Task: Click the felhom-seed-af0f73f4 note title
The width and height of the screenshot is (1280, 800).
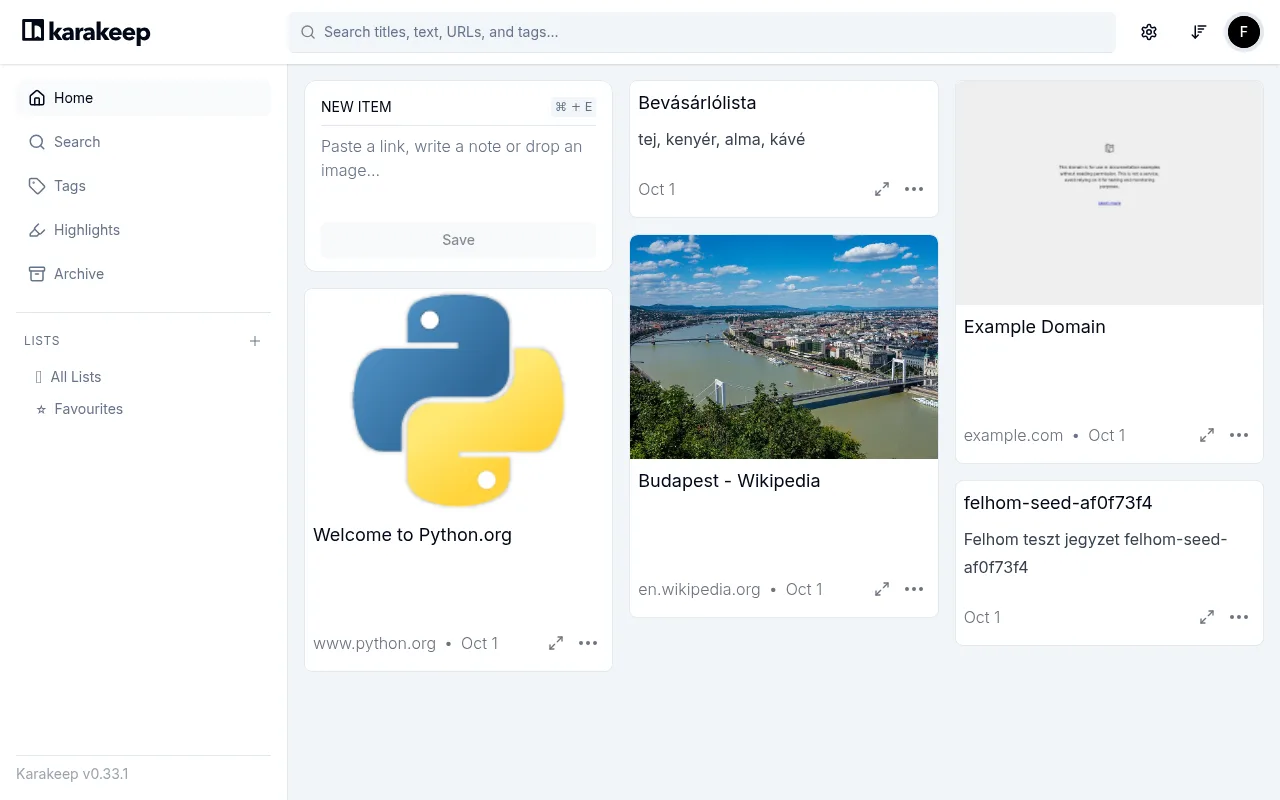Action: pos(1058,503)
